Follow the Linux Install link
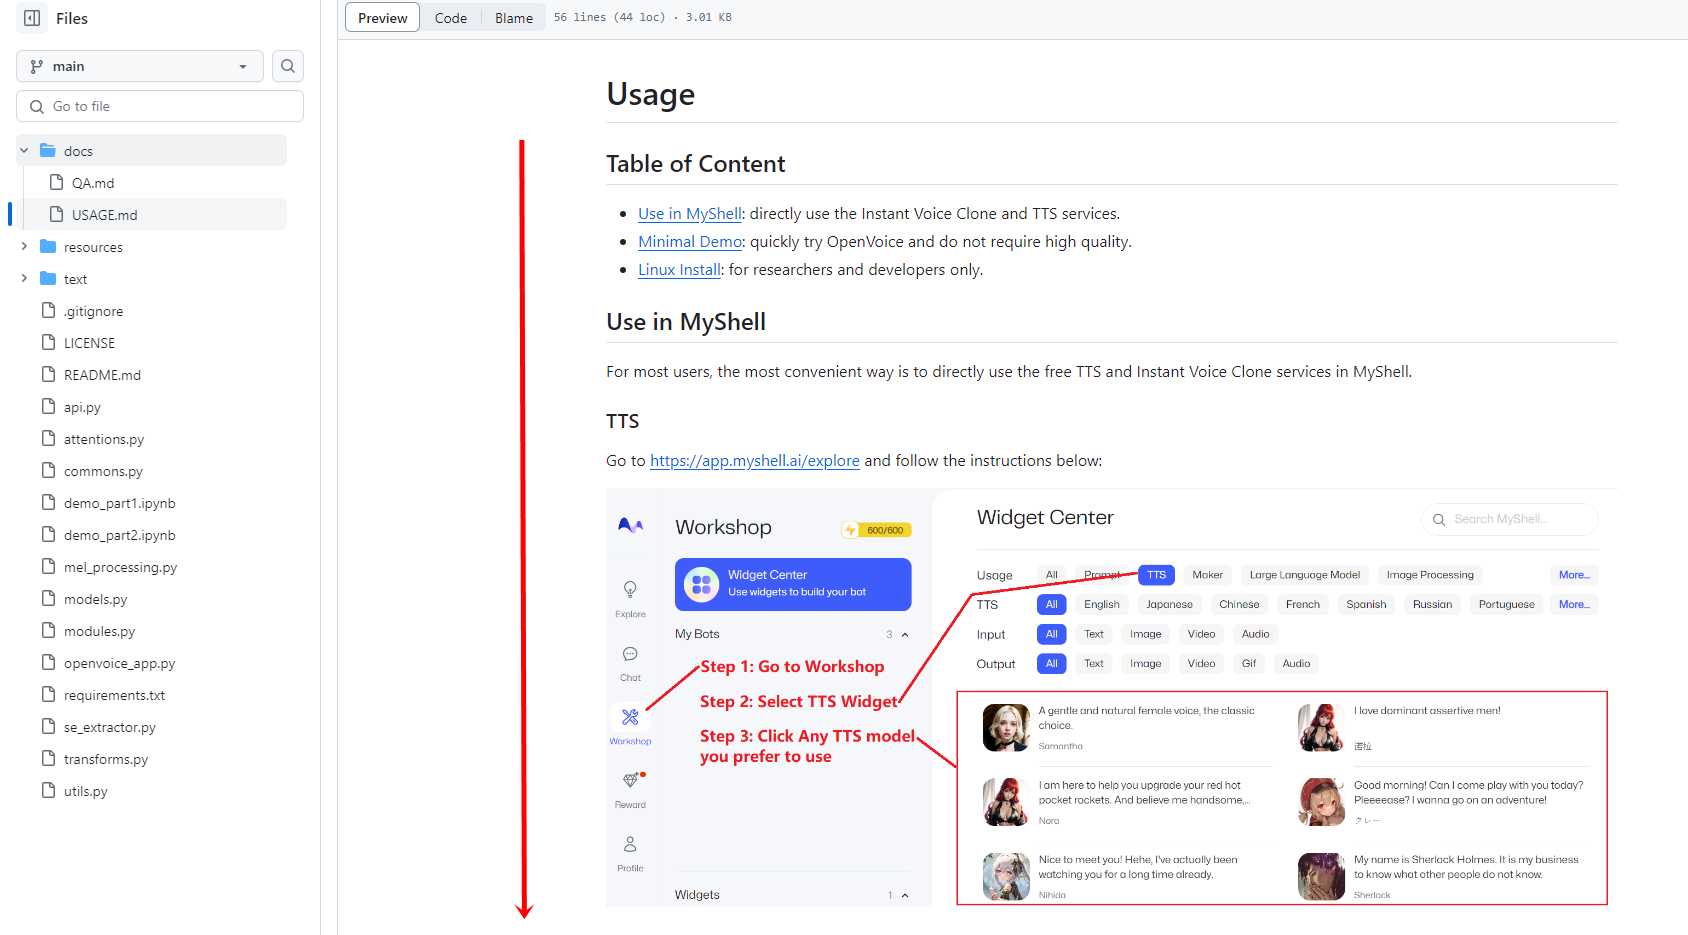 pos(679,269)
